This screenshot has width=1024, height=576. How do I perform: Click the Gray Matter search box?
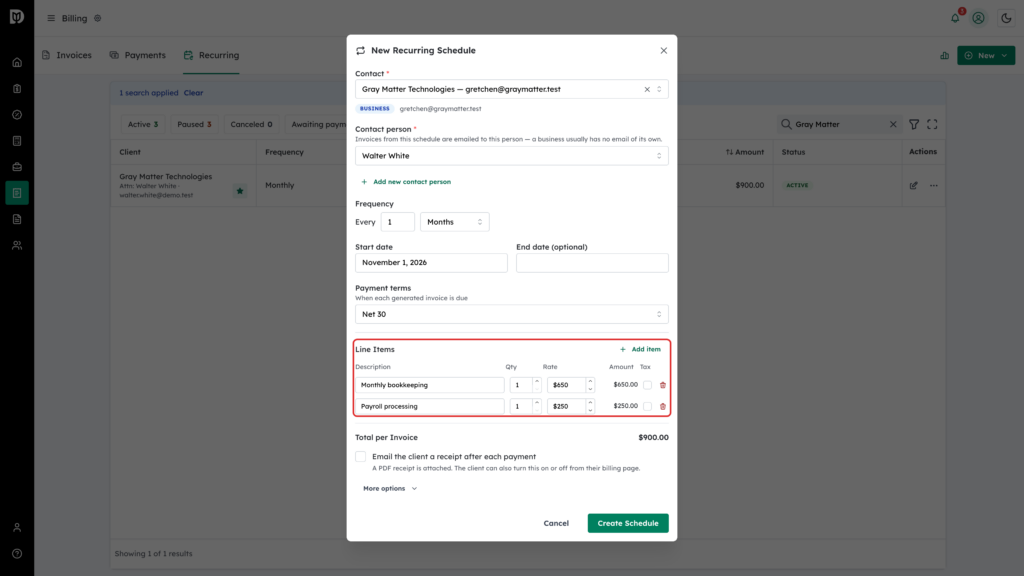click(839, 124)
